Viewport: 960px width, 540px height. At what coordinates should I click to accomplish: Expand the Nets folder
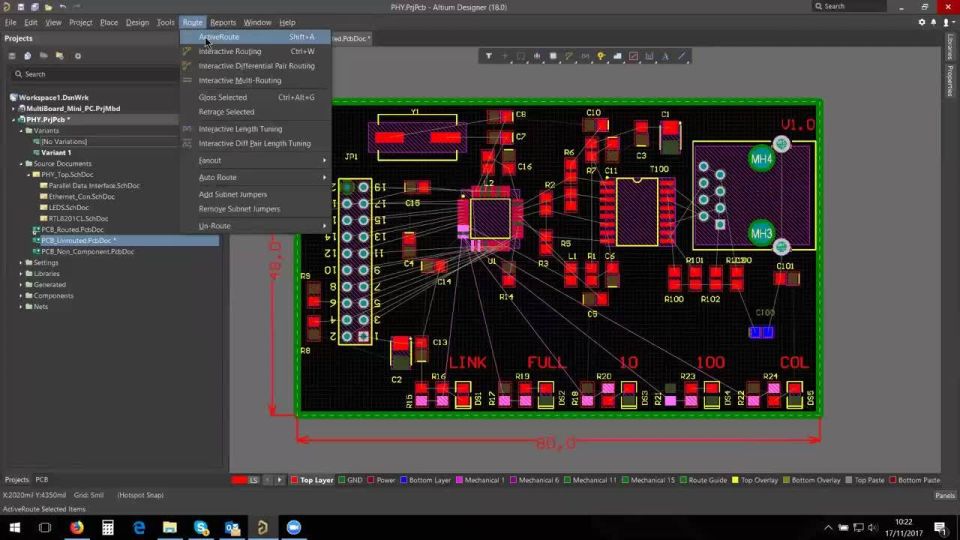pos(21,307)
